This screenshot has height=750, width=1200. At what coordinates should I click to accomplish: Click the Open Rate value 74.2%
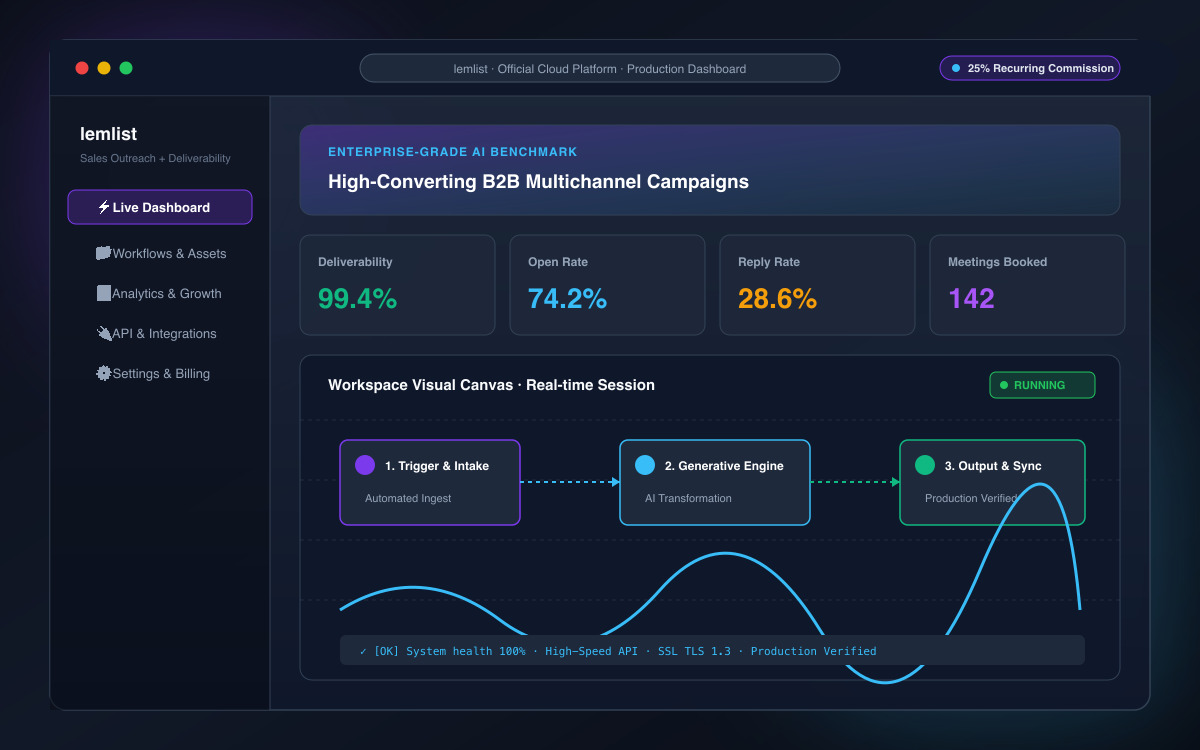pyautogui.click(x=567, y=298)
